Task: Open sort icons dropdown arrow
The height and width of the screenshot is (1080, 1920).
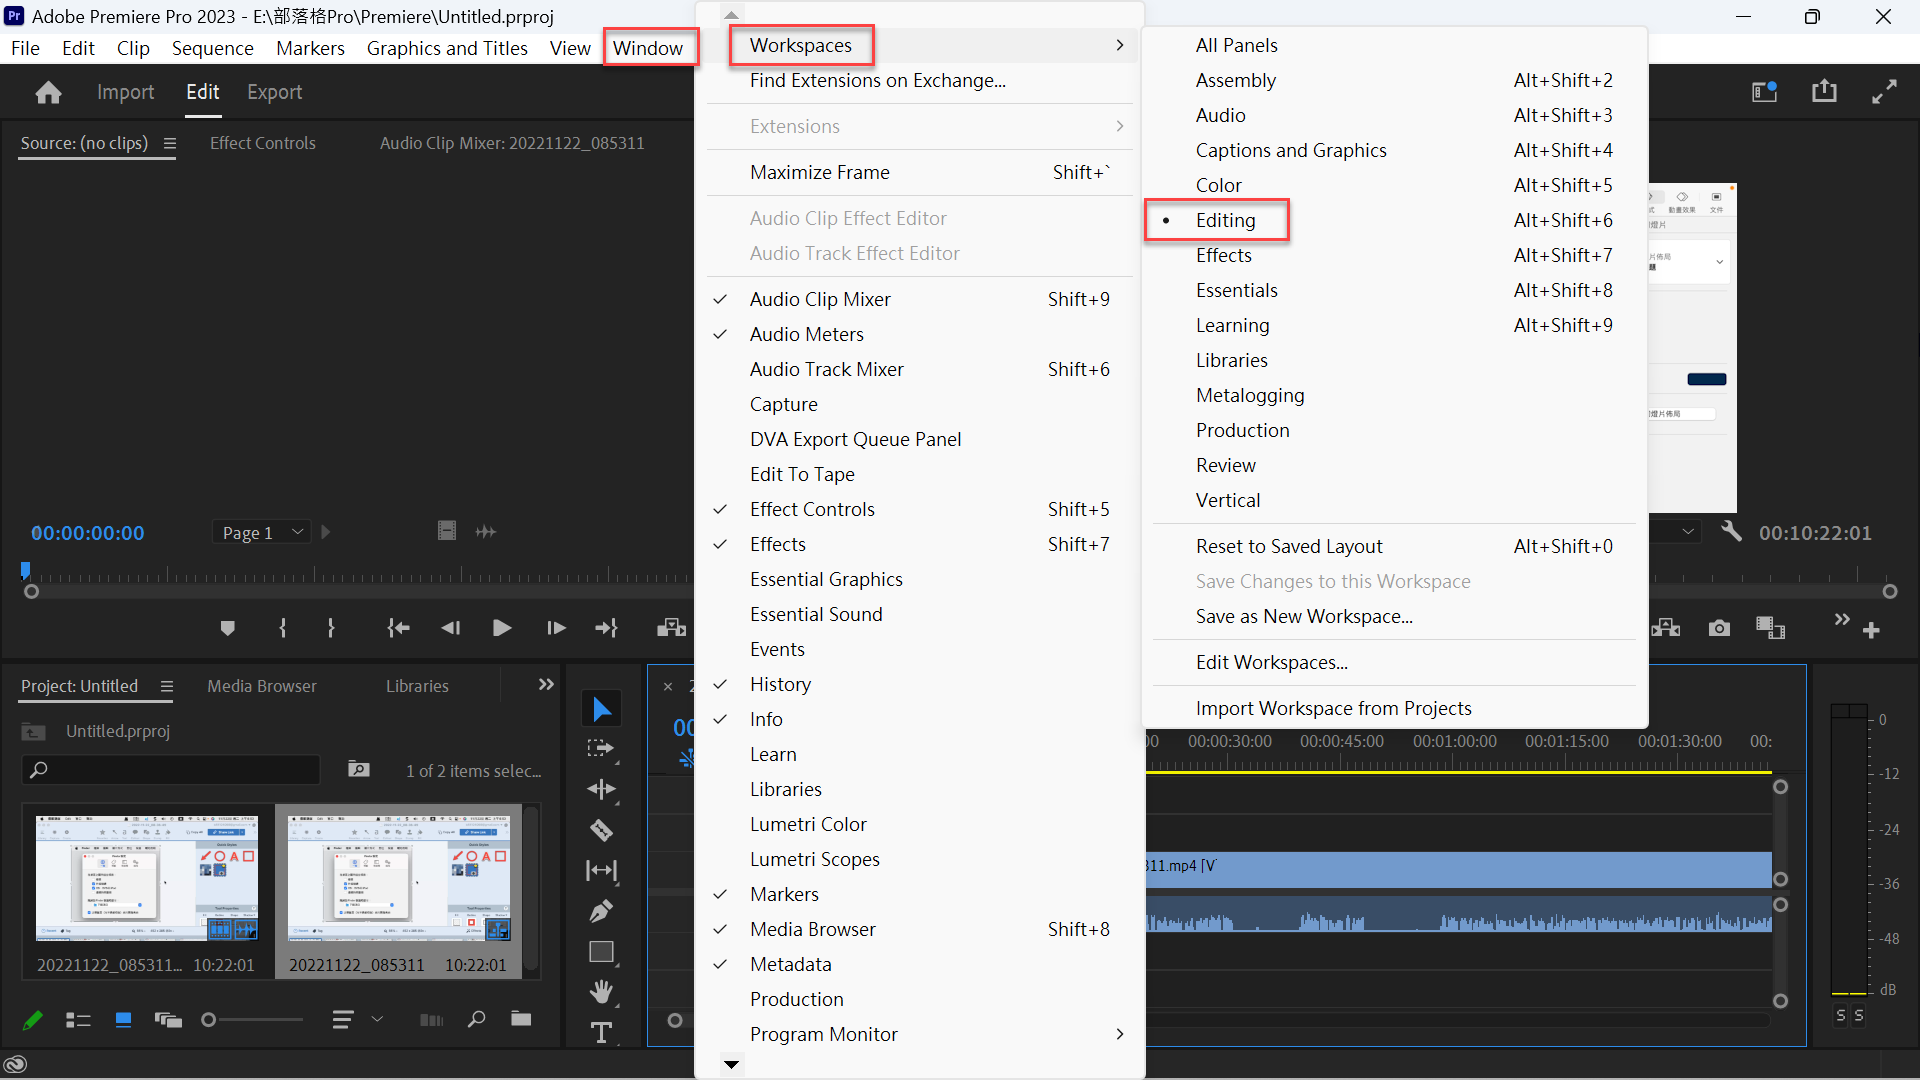Action: coord(377,1019)
